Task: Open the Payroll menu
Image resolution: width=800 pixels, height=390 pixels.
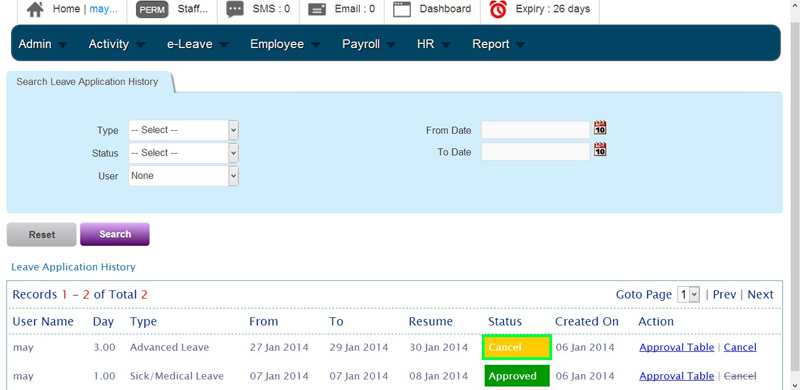Action: point(368,44)
